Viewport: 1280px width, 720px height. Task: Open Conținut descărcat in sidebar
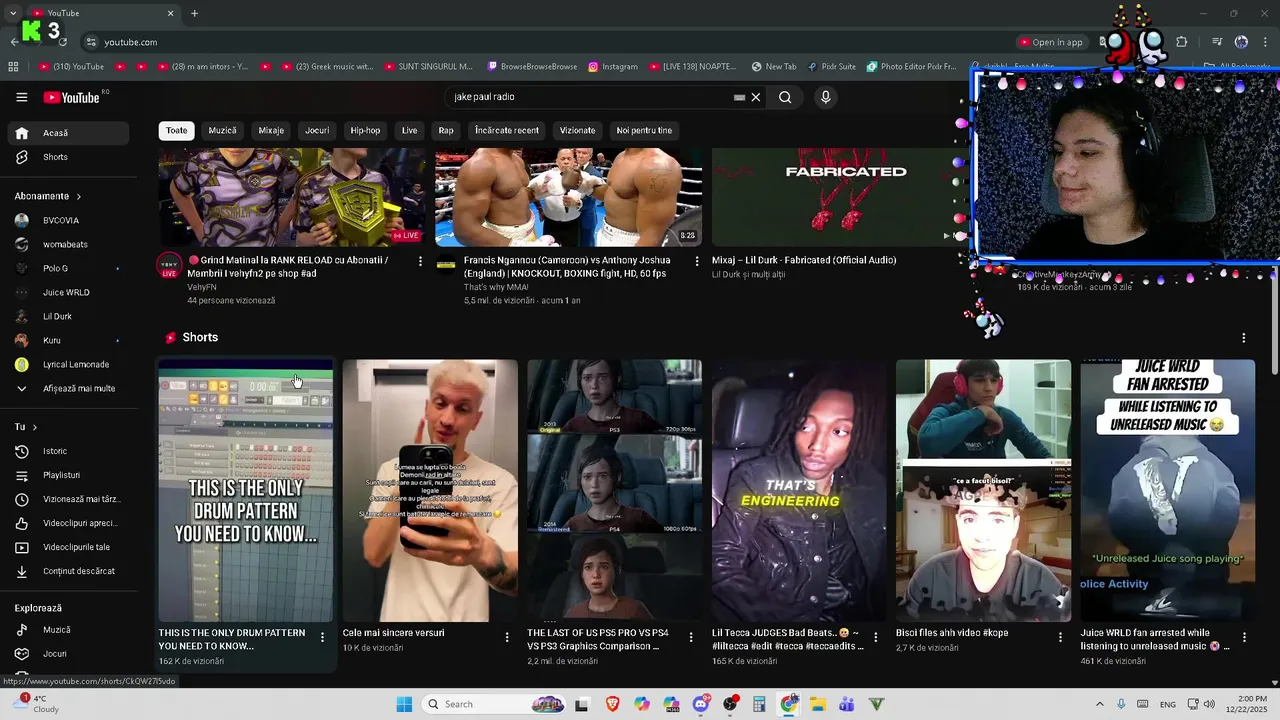tap(68, 571)
